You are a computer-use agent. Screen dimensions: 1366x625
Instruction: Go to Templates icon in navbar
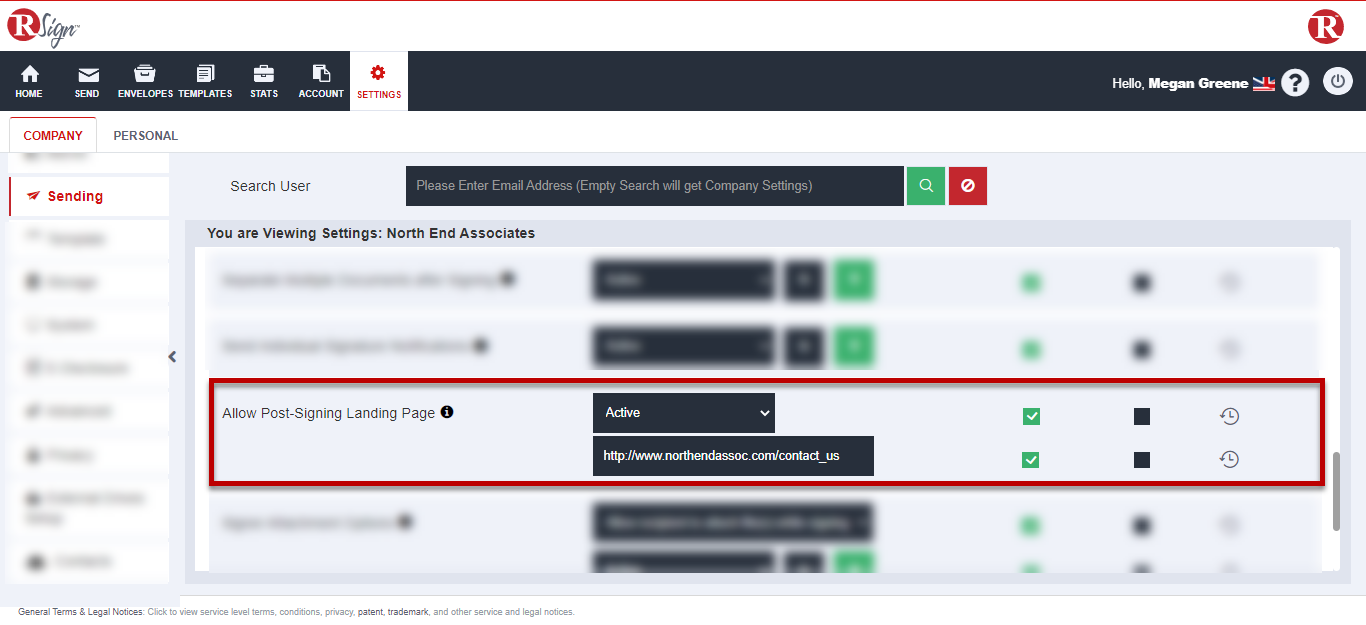pos(205,75)
